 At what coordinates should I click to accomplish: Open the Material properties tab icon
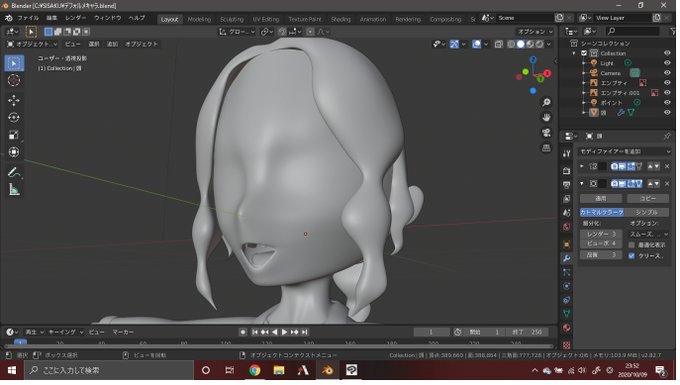pos(566,328)
